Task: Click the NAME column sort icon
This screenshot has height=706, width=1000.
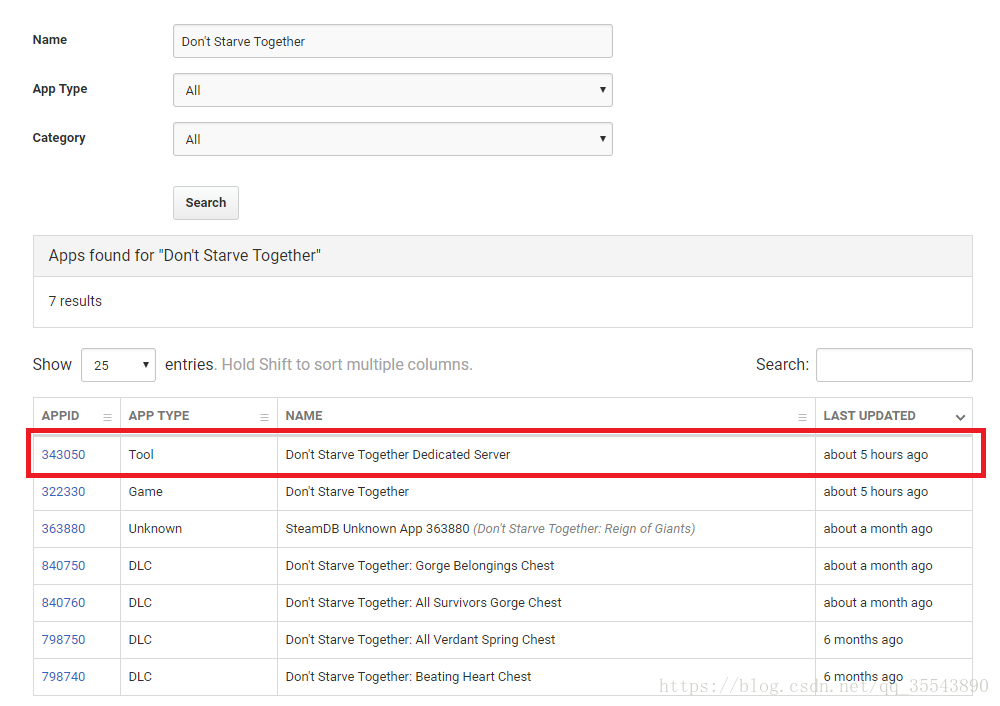Action: tap(802, 417)
